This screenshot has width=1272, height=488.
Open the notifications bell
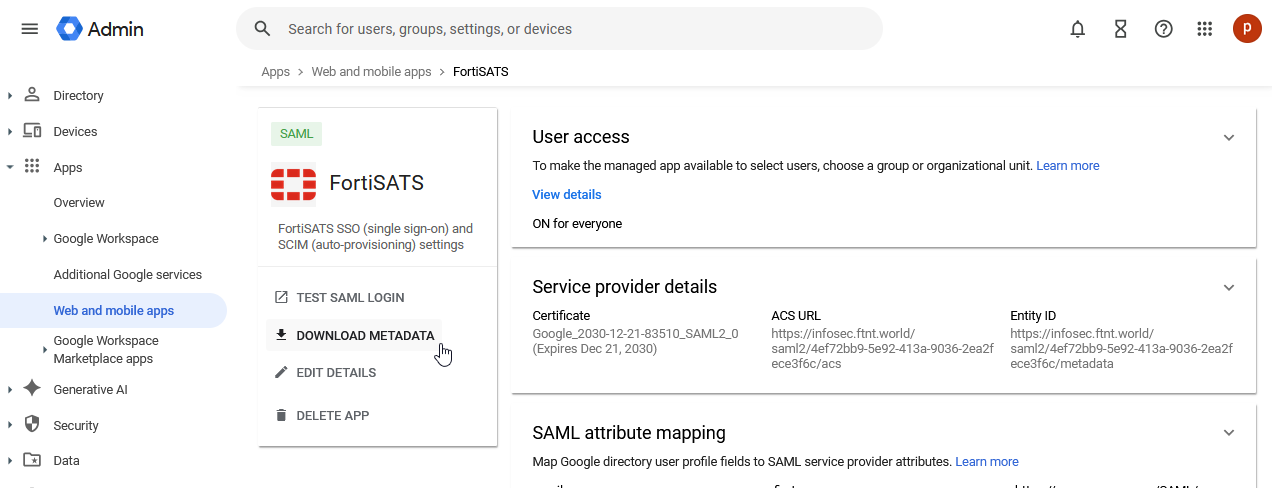[1077, 29]
